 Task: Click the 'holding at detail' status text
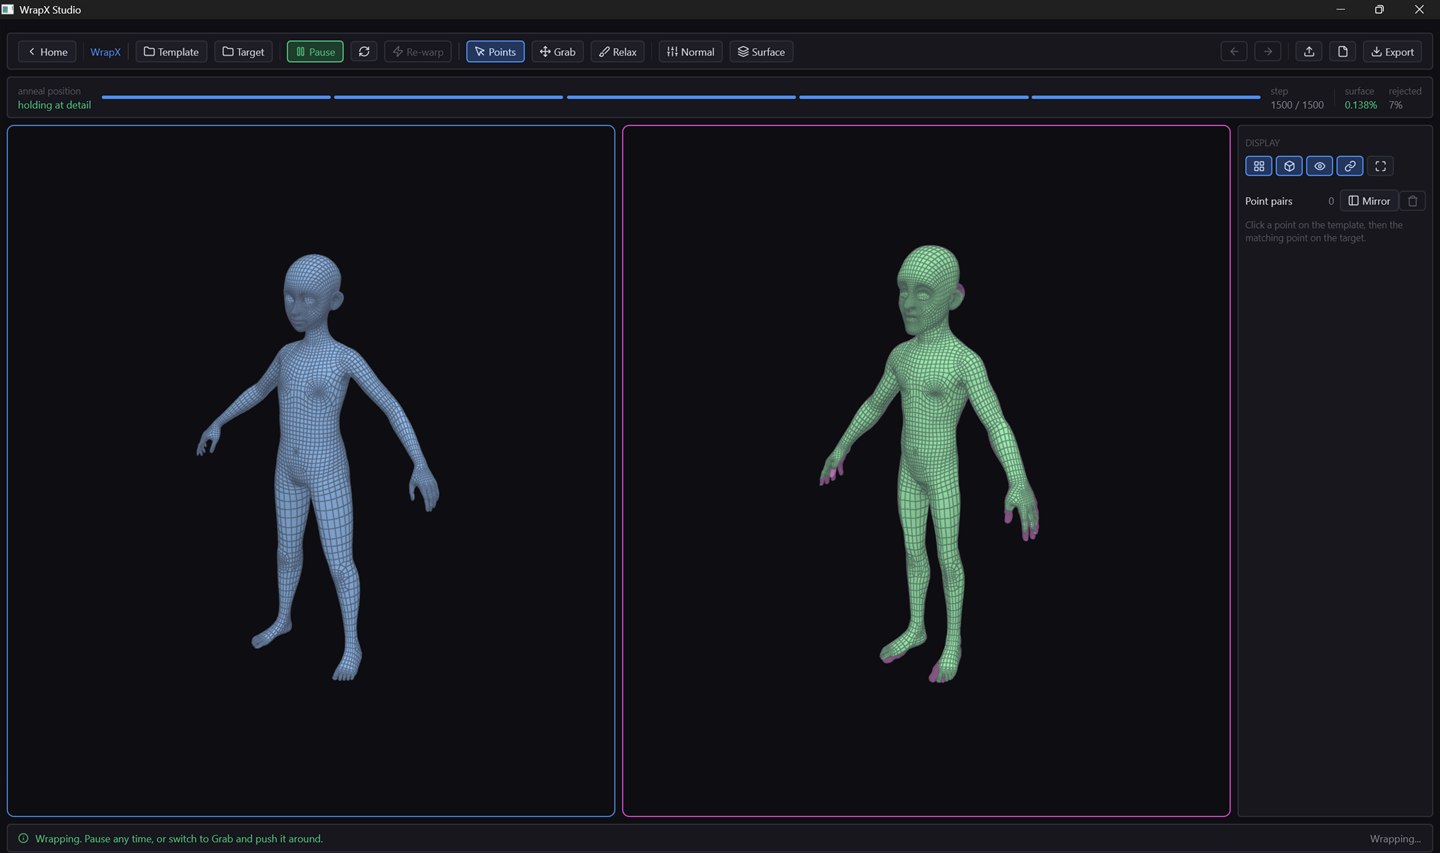tap(54, 105)
